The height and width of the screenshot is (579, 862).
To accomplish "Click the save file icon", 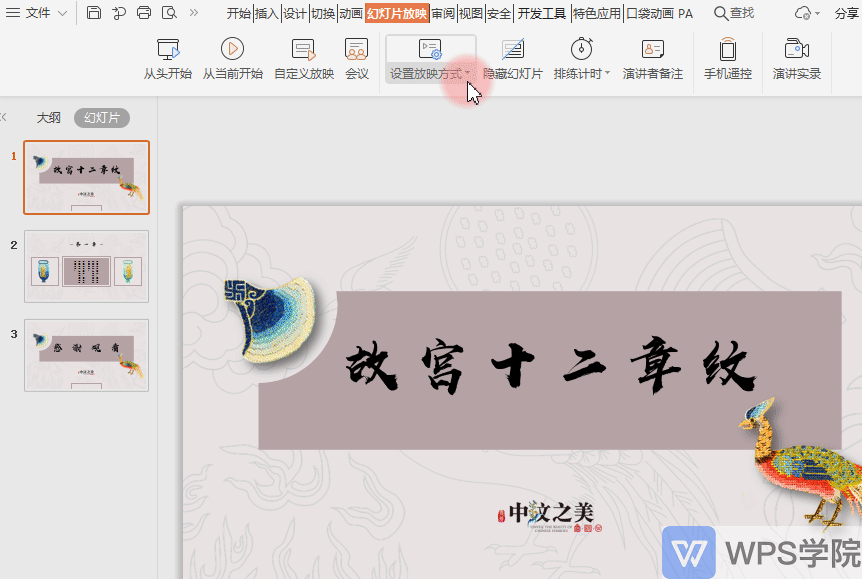I will click(93, 13).
